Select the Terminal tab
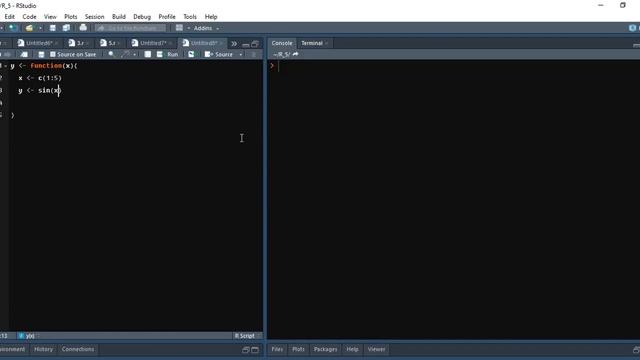Image resolution: width=640 pixels, height=360 pixels. (x=312, y=43)
